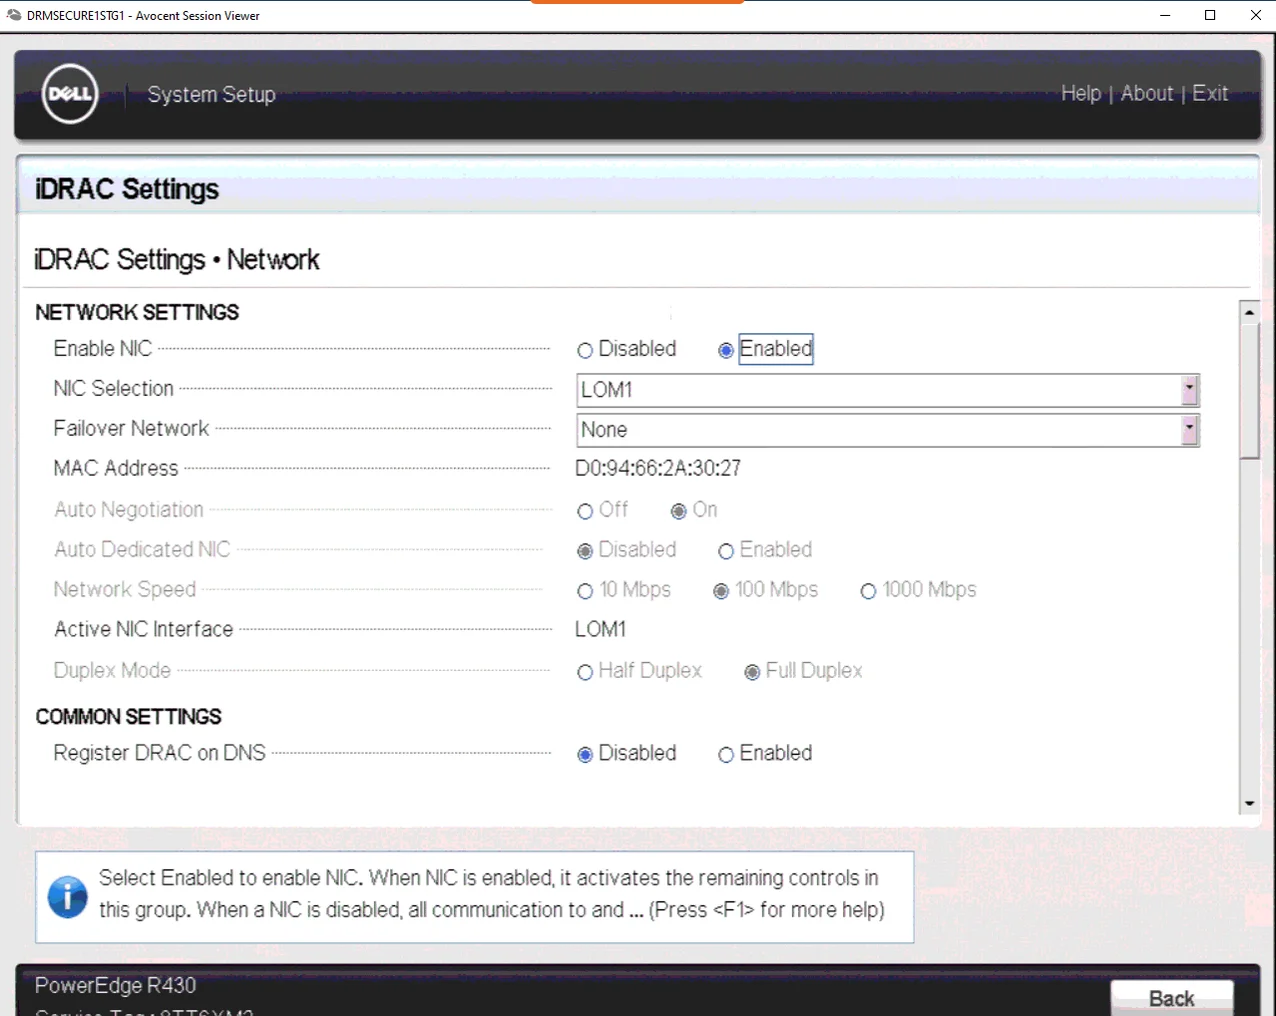The image size is (1276, 1016).
Task: Click the NIC Selection label
Action: pos(113,388)
